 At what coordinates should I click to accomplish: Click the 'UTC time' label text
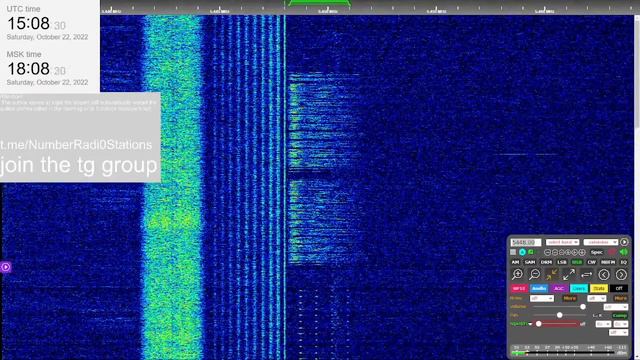click(24, 9)
